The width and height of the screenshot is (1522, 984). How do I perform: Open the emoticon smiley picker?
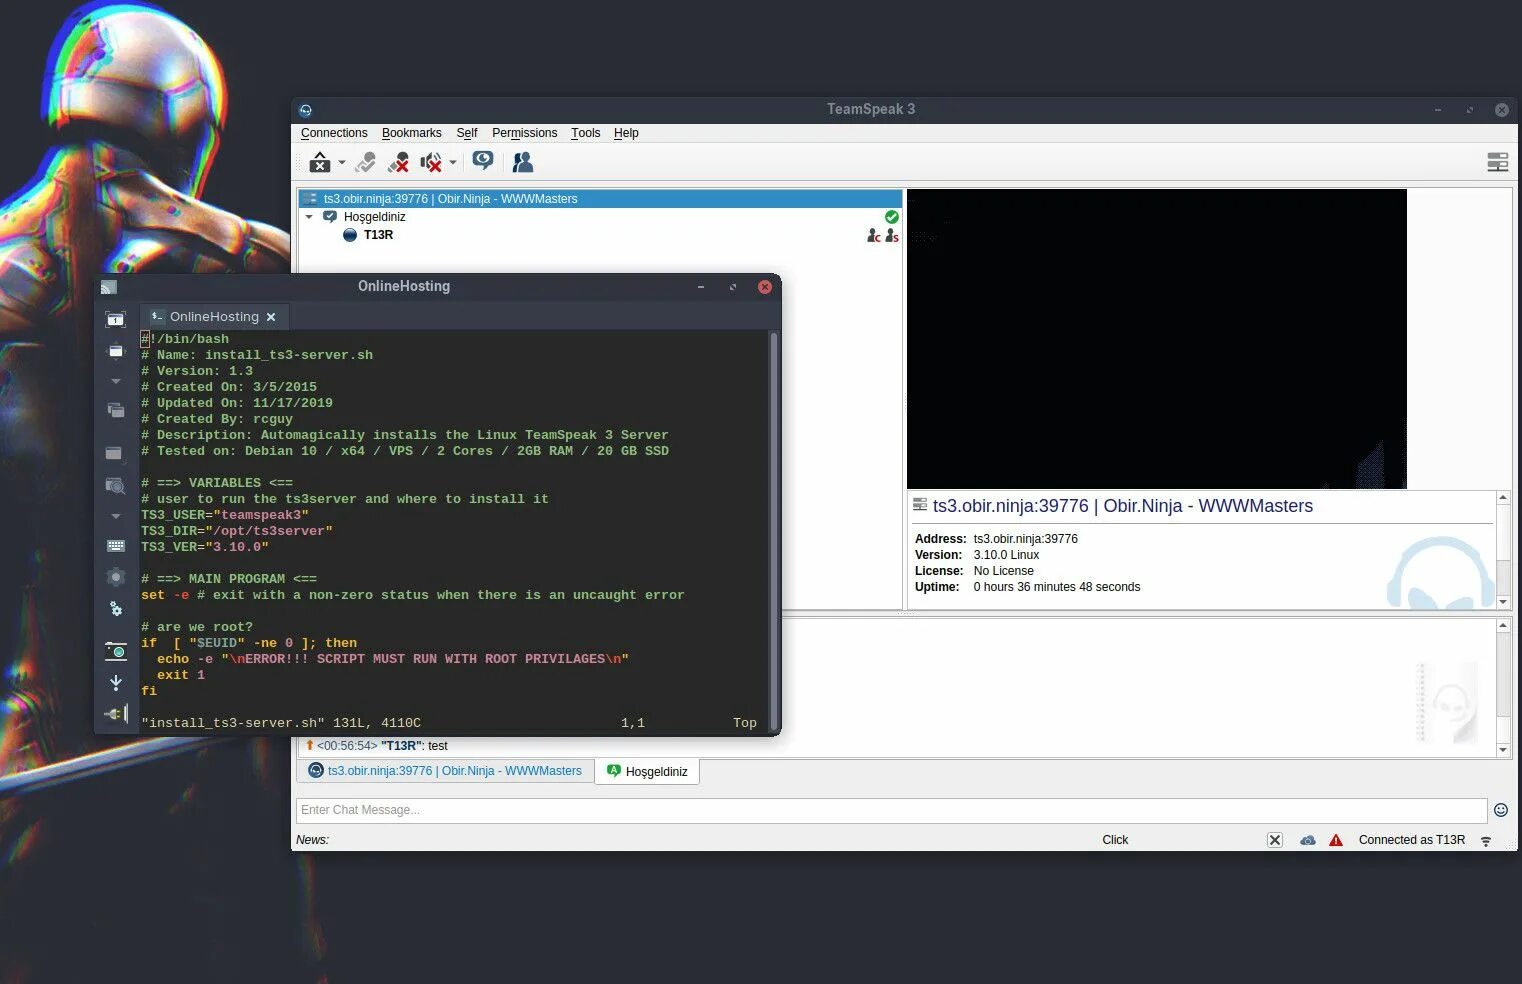[x=1501, y=810]
